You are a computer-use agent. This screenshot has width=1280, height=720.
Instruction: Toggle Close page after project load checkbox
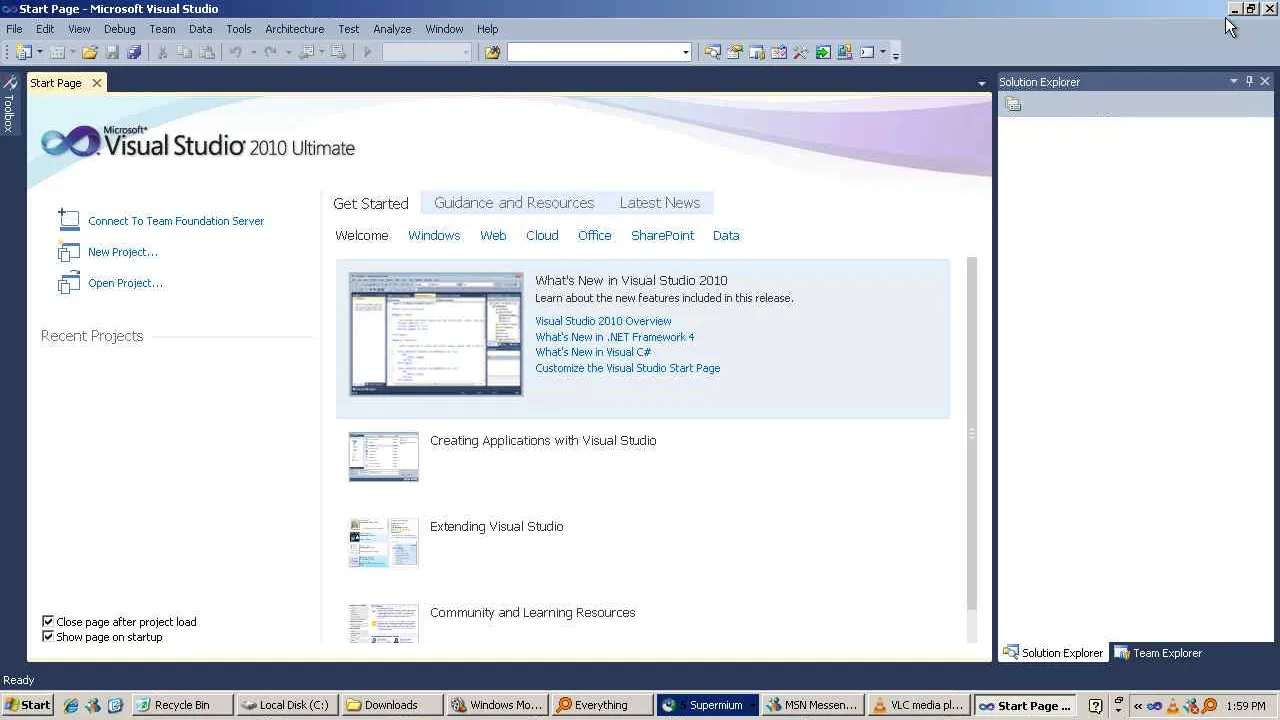48,622
